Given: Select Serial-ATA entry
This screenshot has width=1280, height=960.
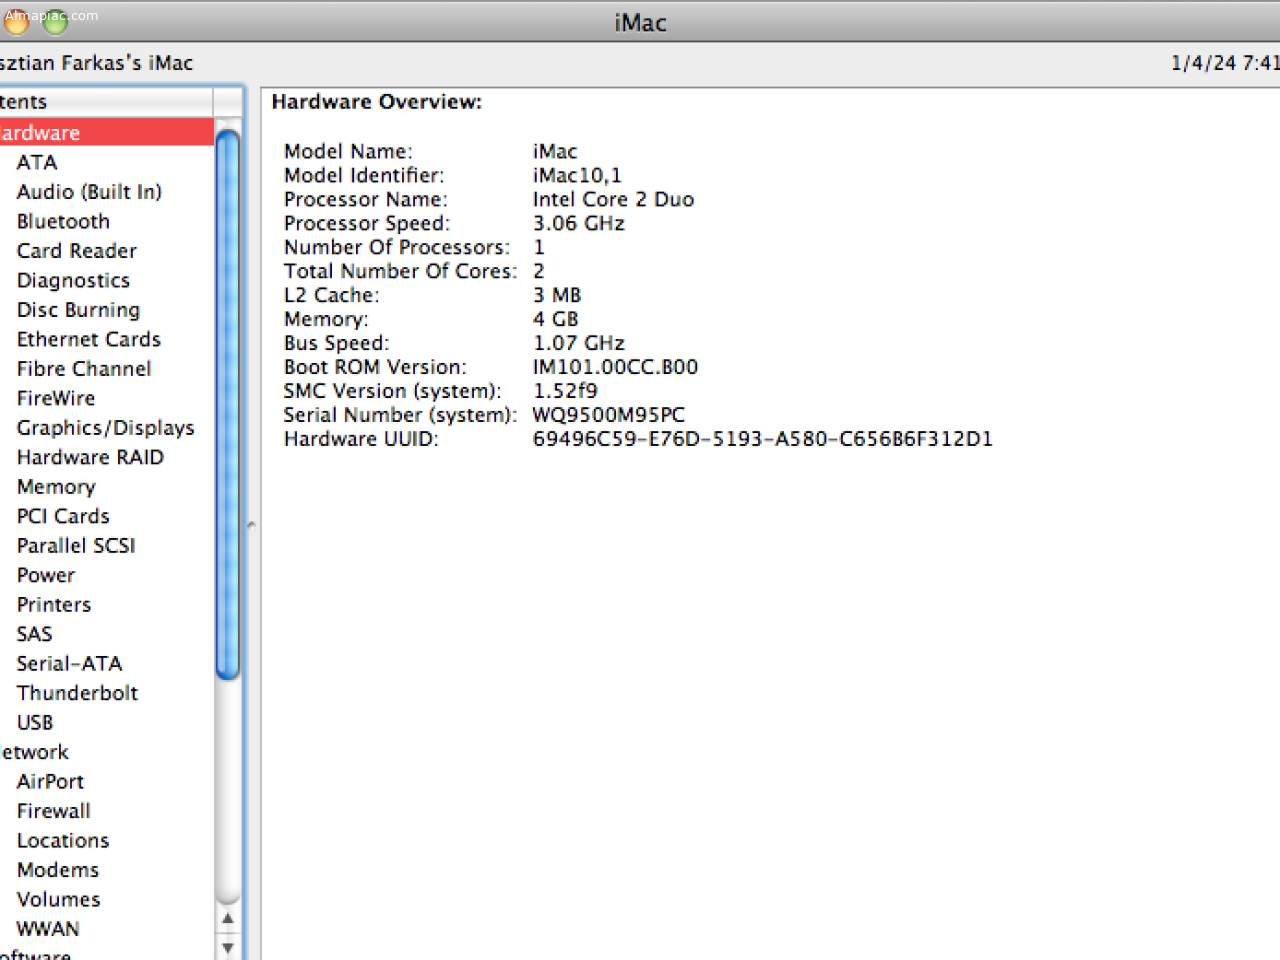Looking at the screenshot, I should (x=69, y=664).
